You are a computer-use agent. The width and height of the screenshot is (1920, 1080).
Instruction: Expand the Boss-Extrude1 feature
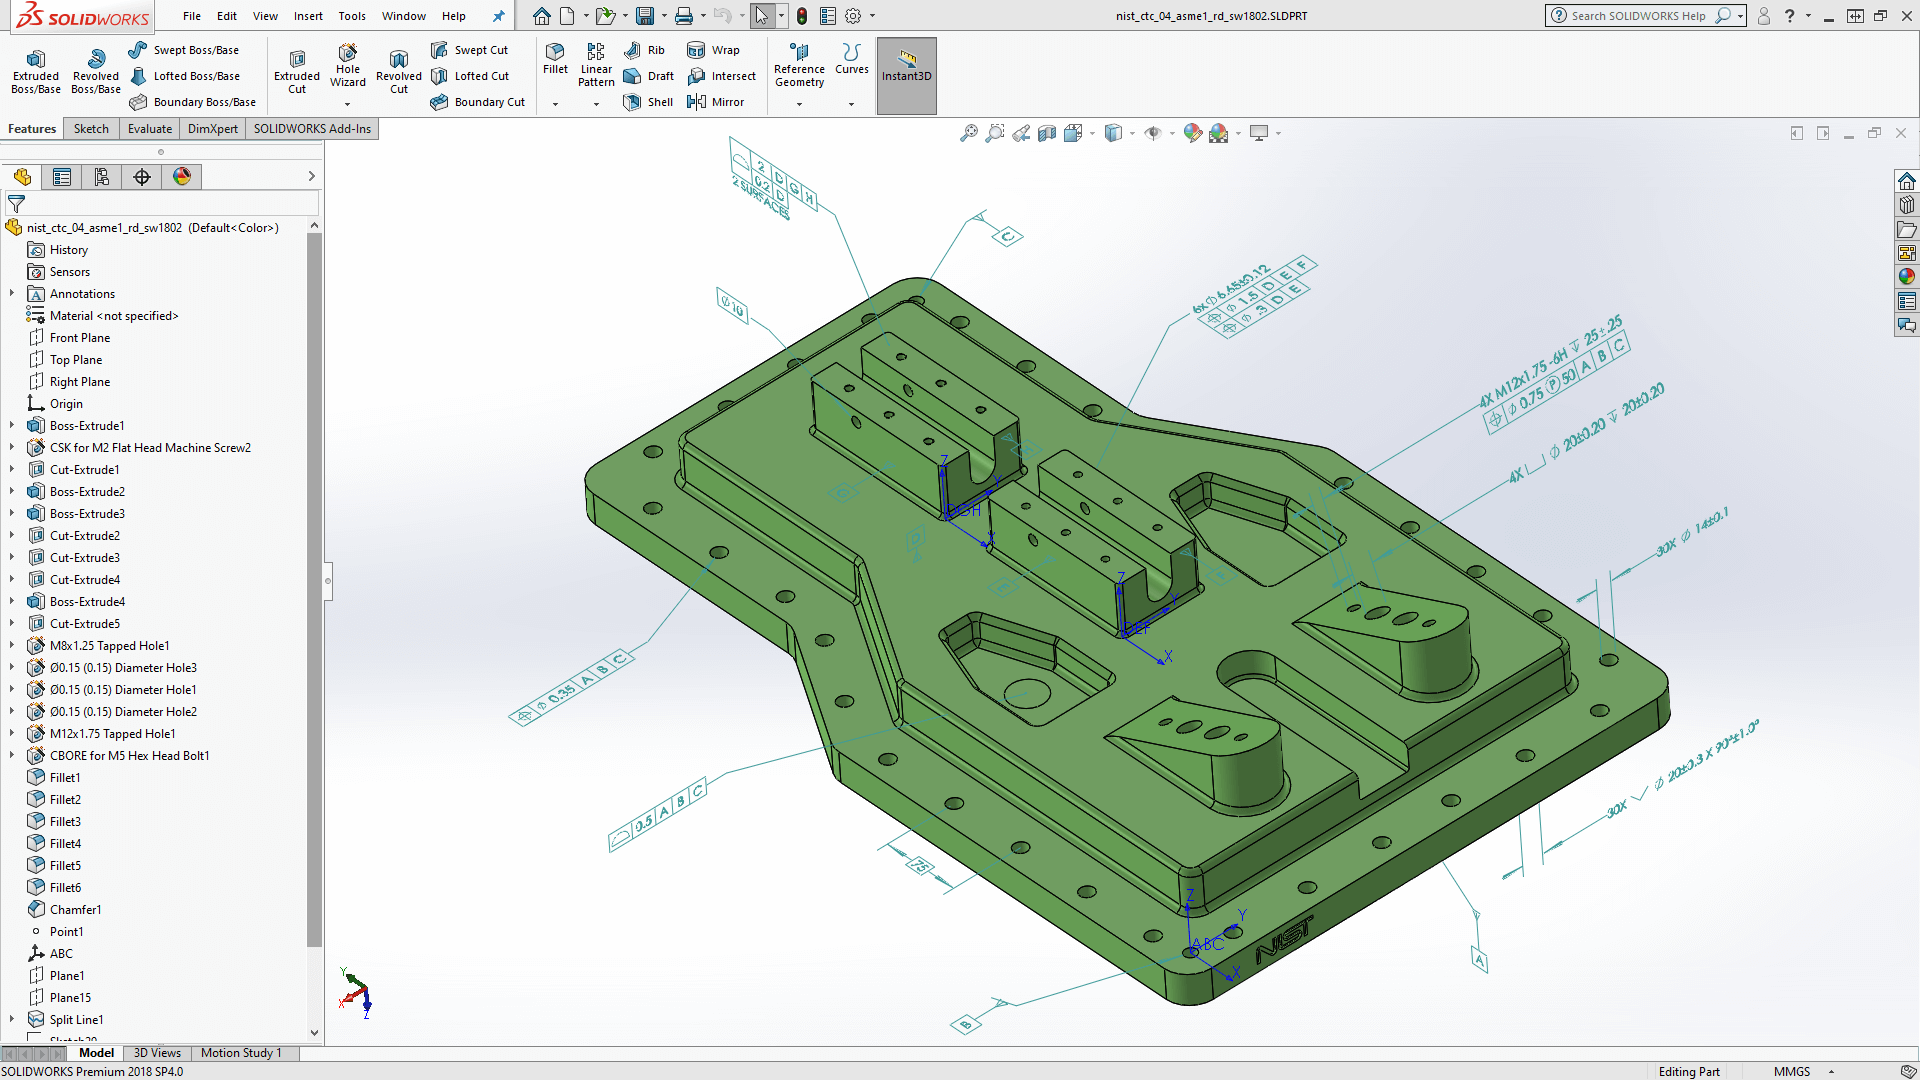[11, 425]
